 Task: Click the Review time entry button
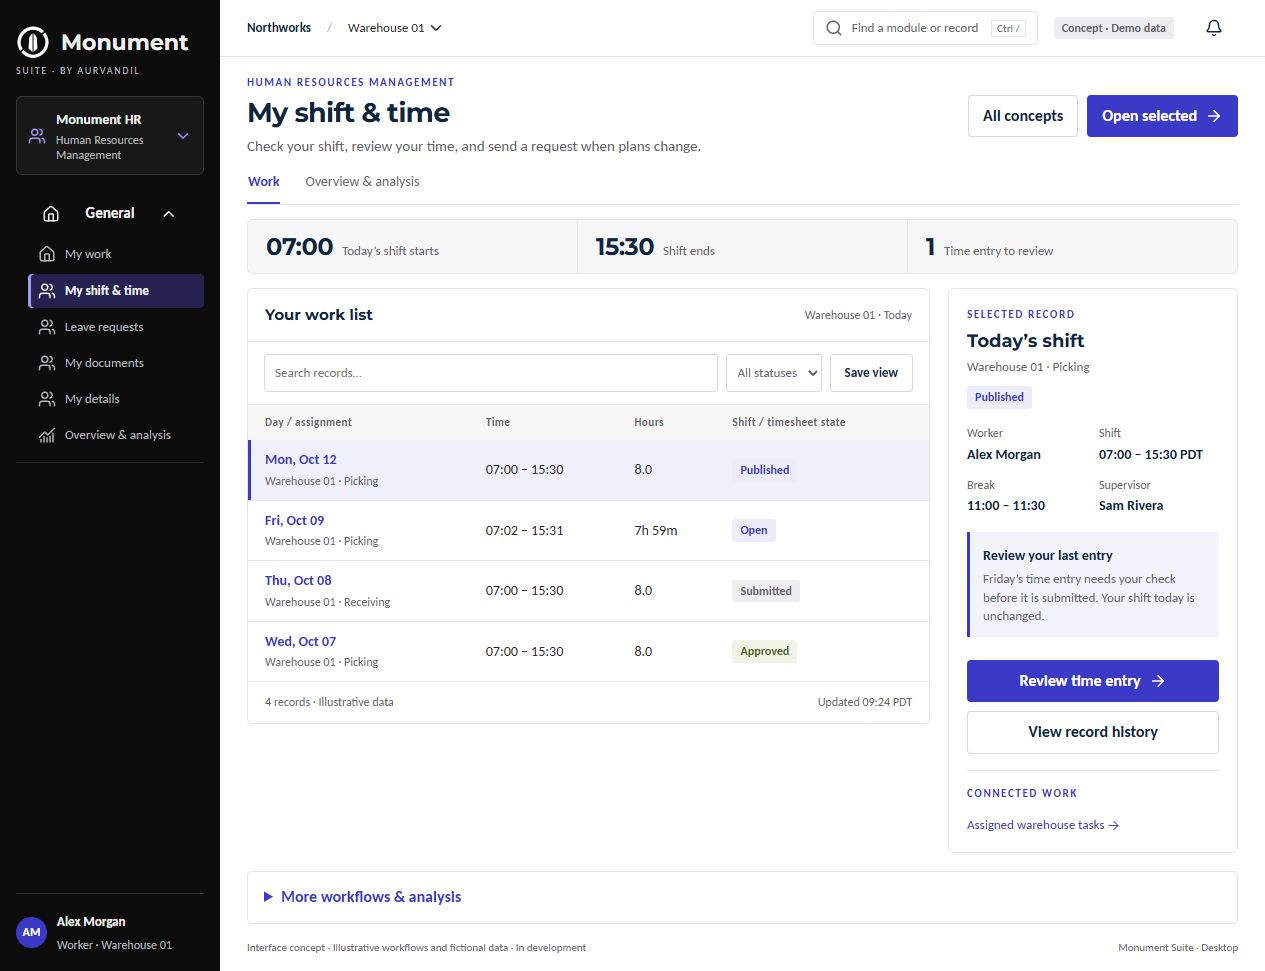pos(1093,681)
